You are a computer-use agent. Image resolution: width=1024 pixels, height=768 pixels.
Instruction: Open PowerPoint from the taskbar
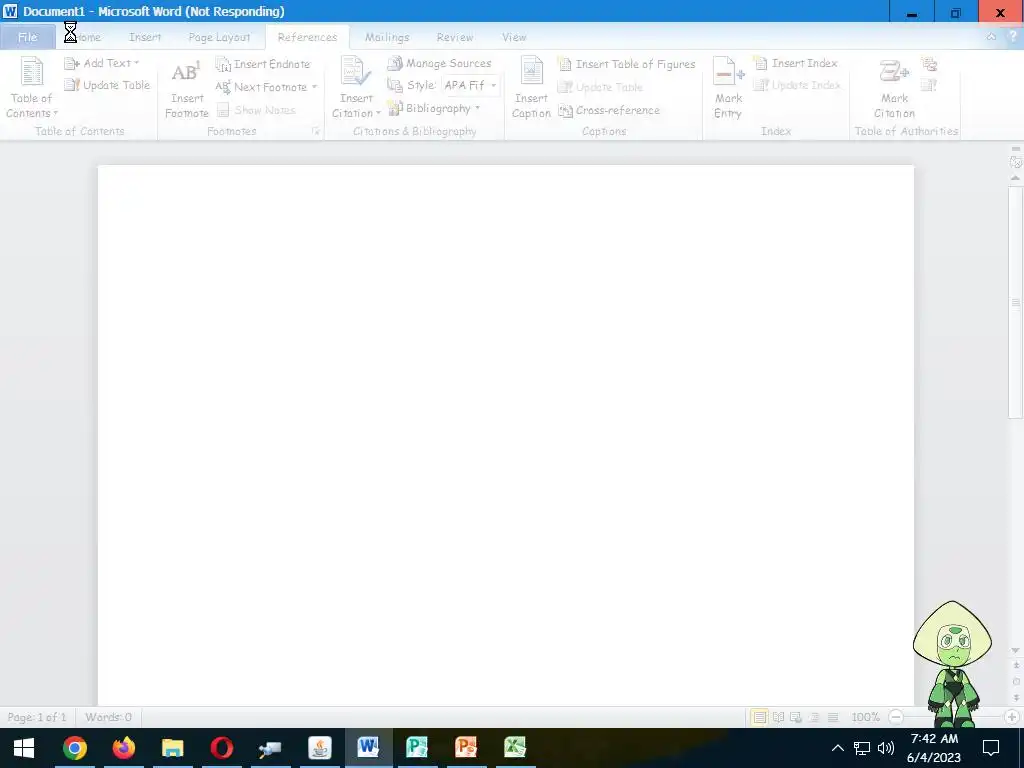pos(466,748)
